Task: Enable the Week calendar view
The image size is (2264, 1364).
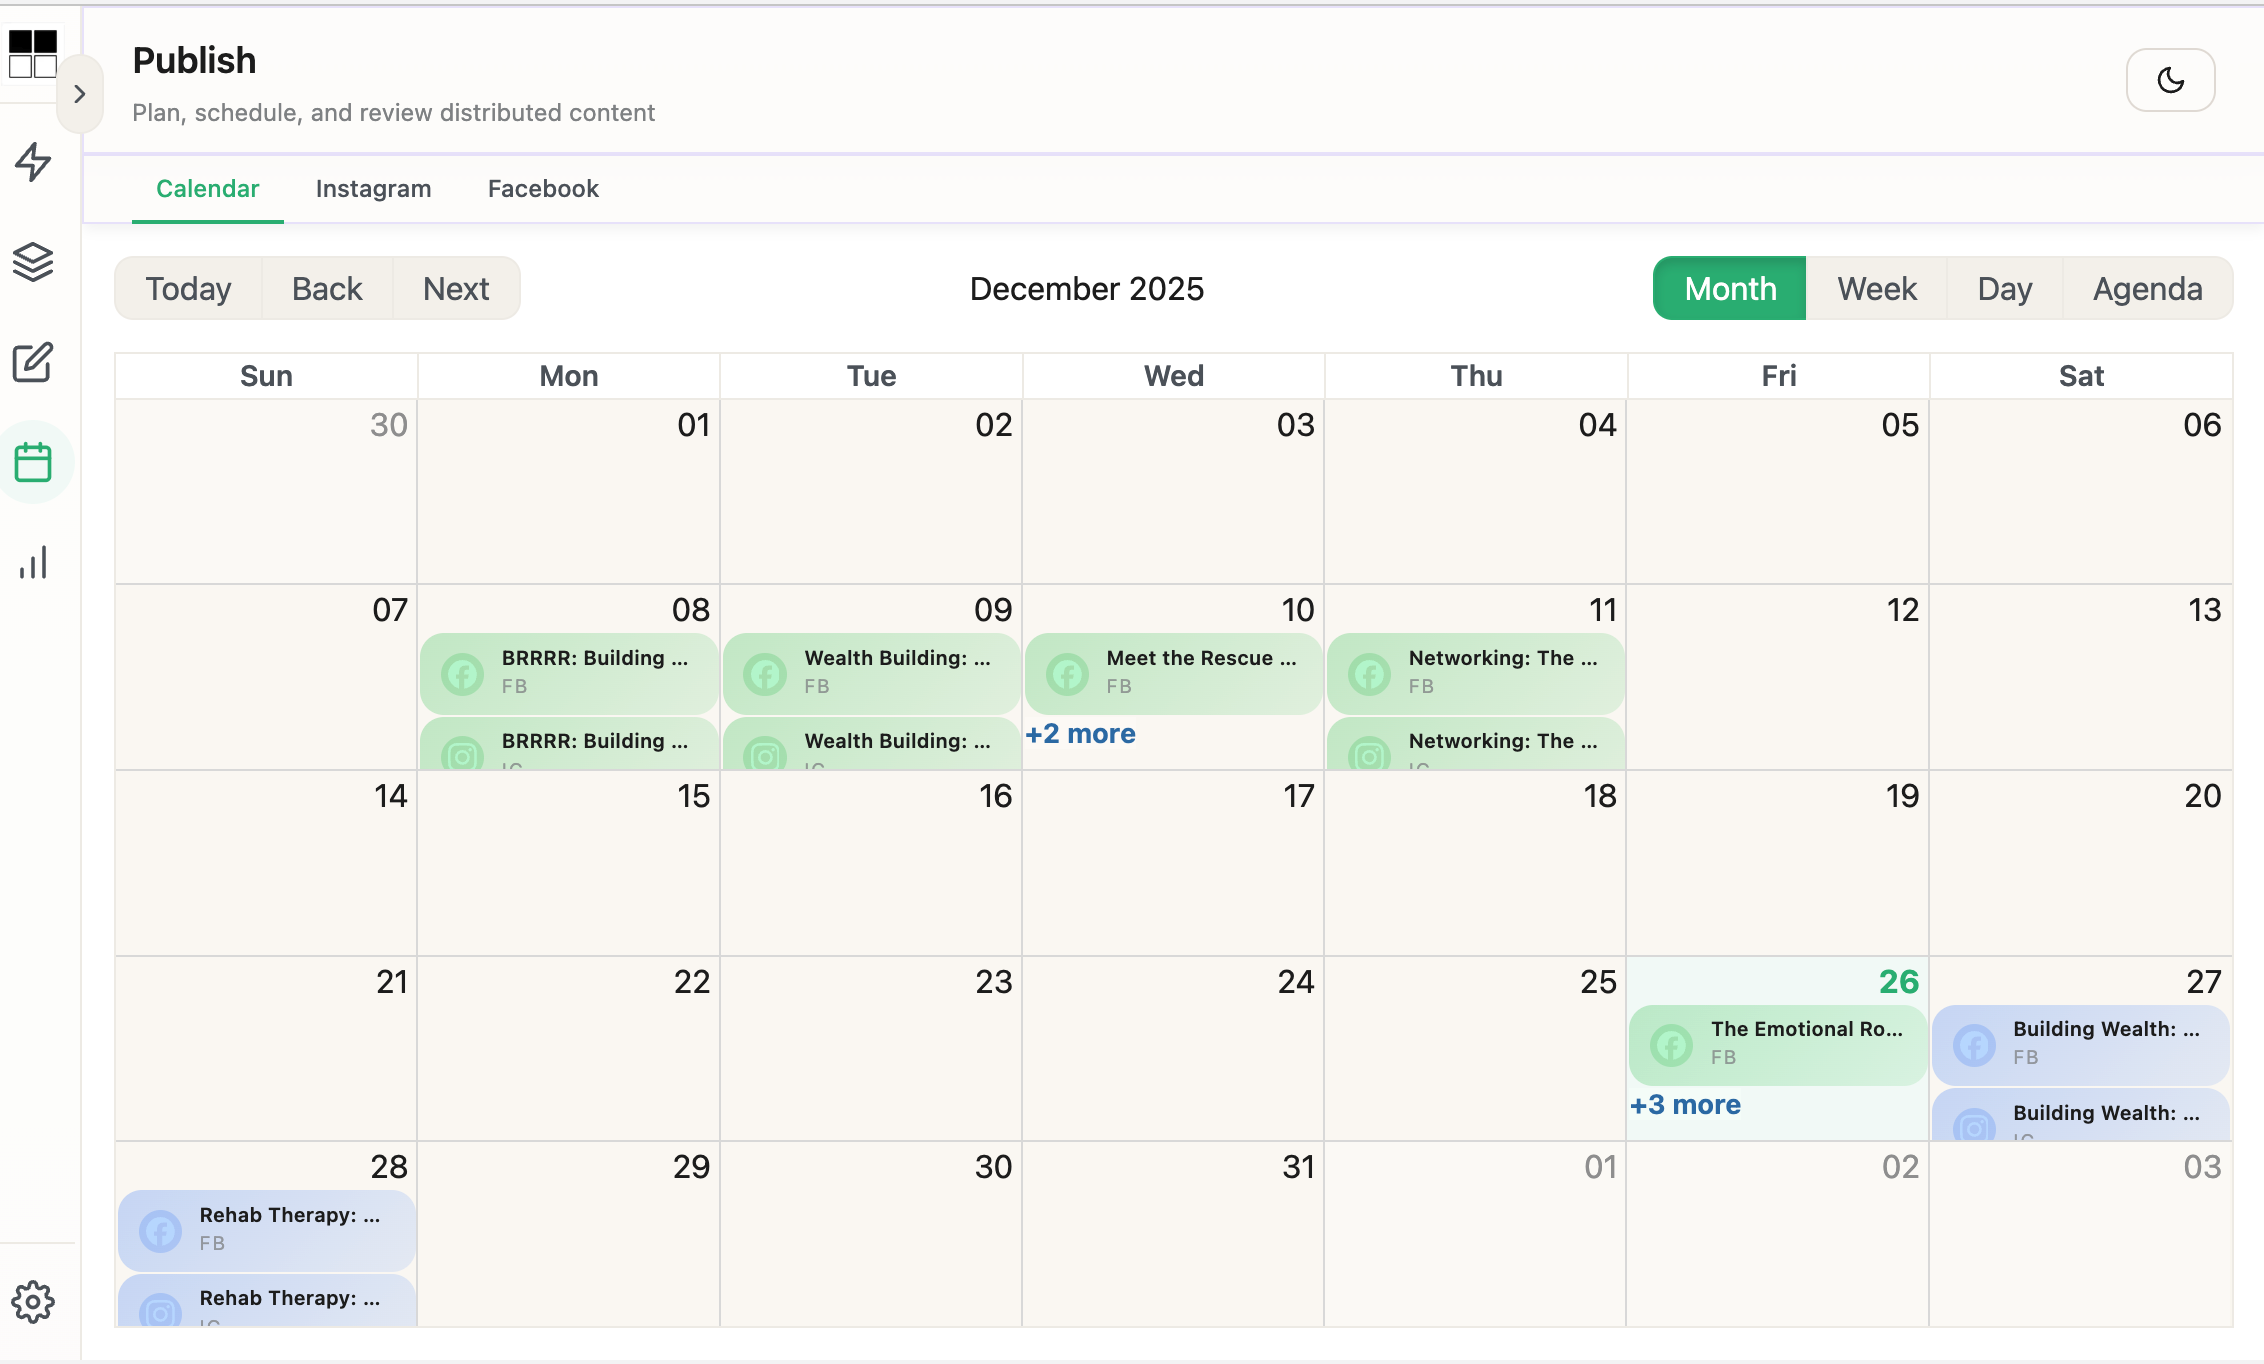Action: [x=1876, y=288]
